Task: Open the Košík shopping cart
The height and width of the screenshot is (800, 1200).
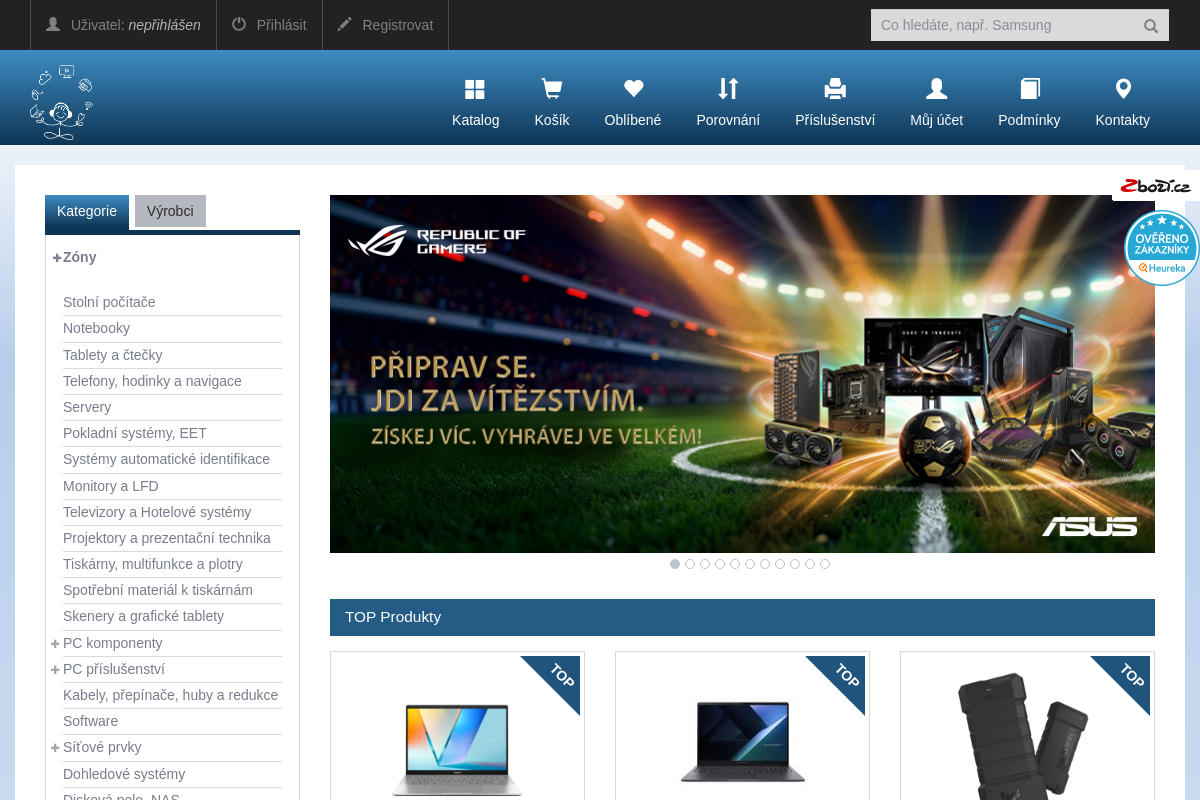Action: (552, 90)
